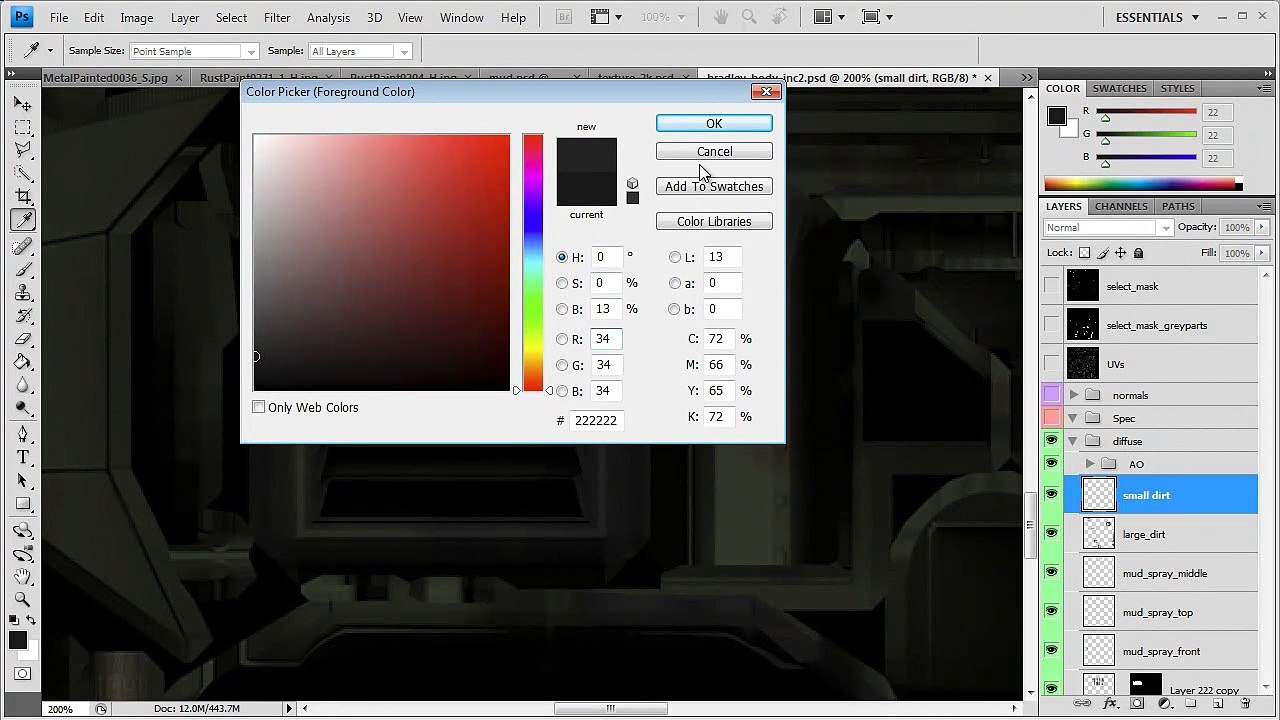Image resolution: width=1280 pixels, height=720 pixels.
Task: Launch Bridge from the Br button
Action: 563,17
